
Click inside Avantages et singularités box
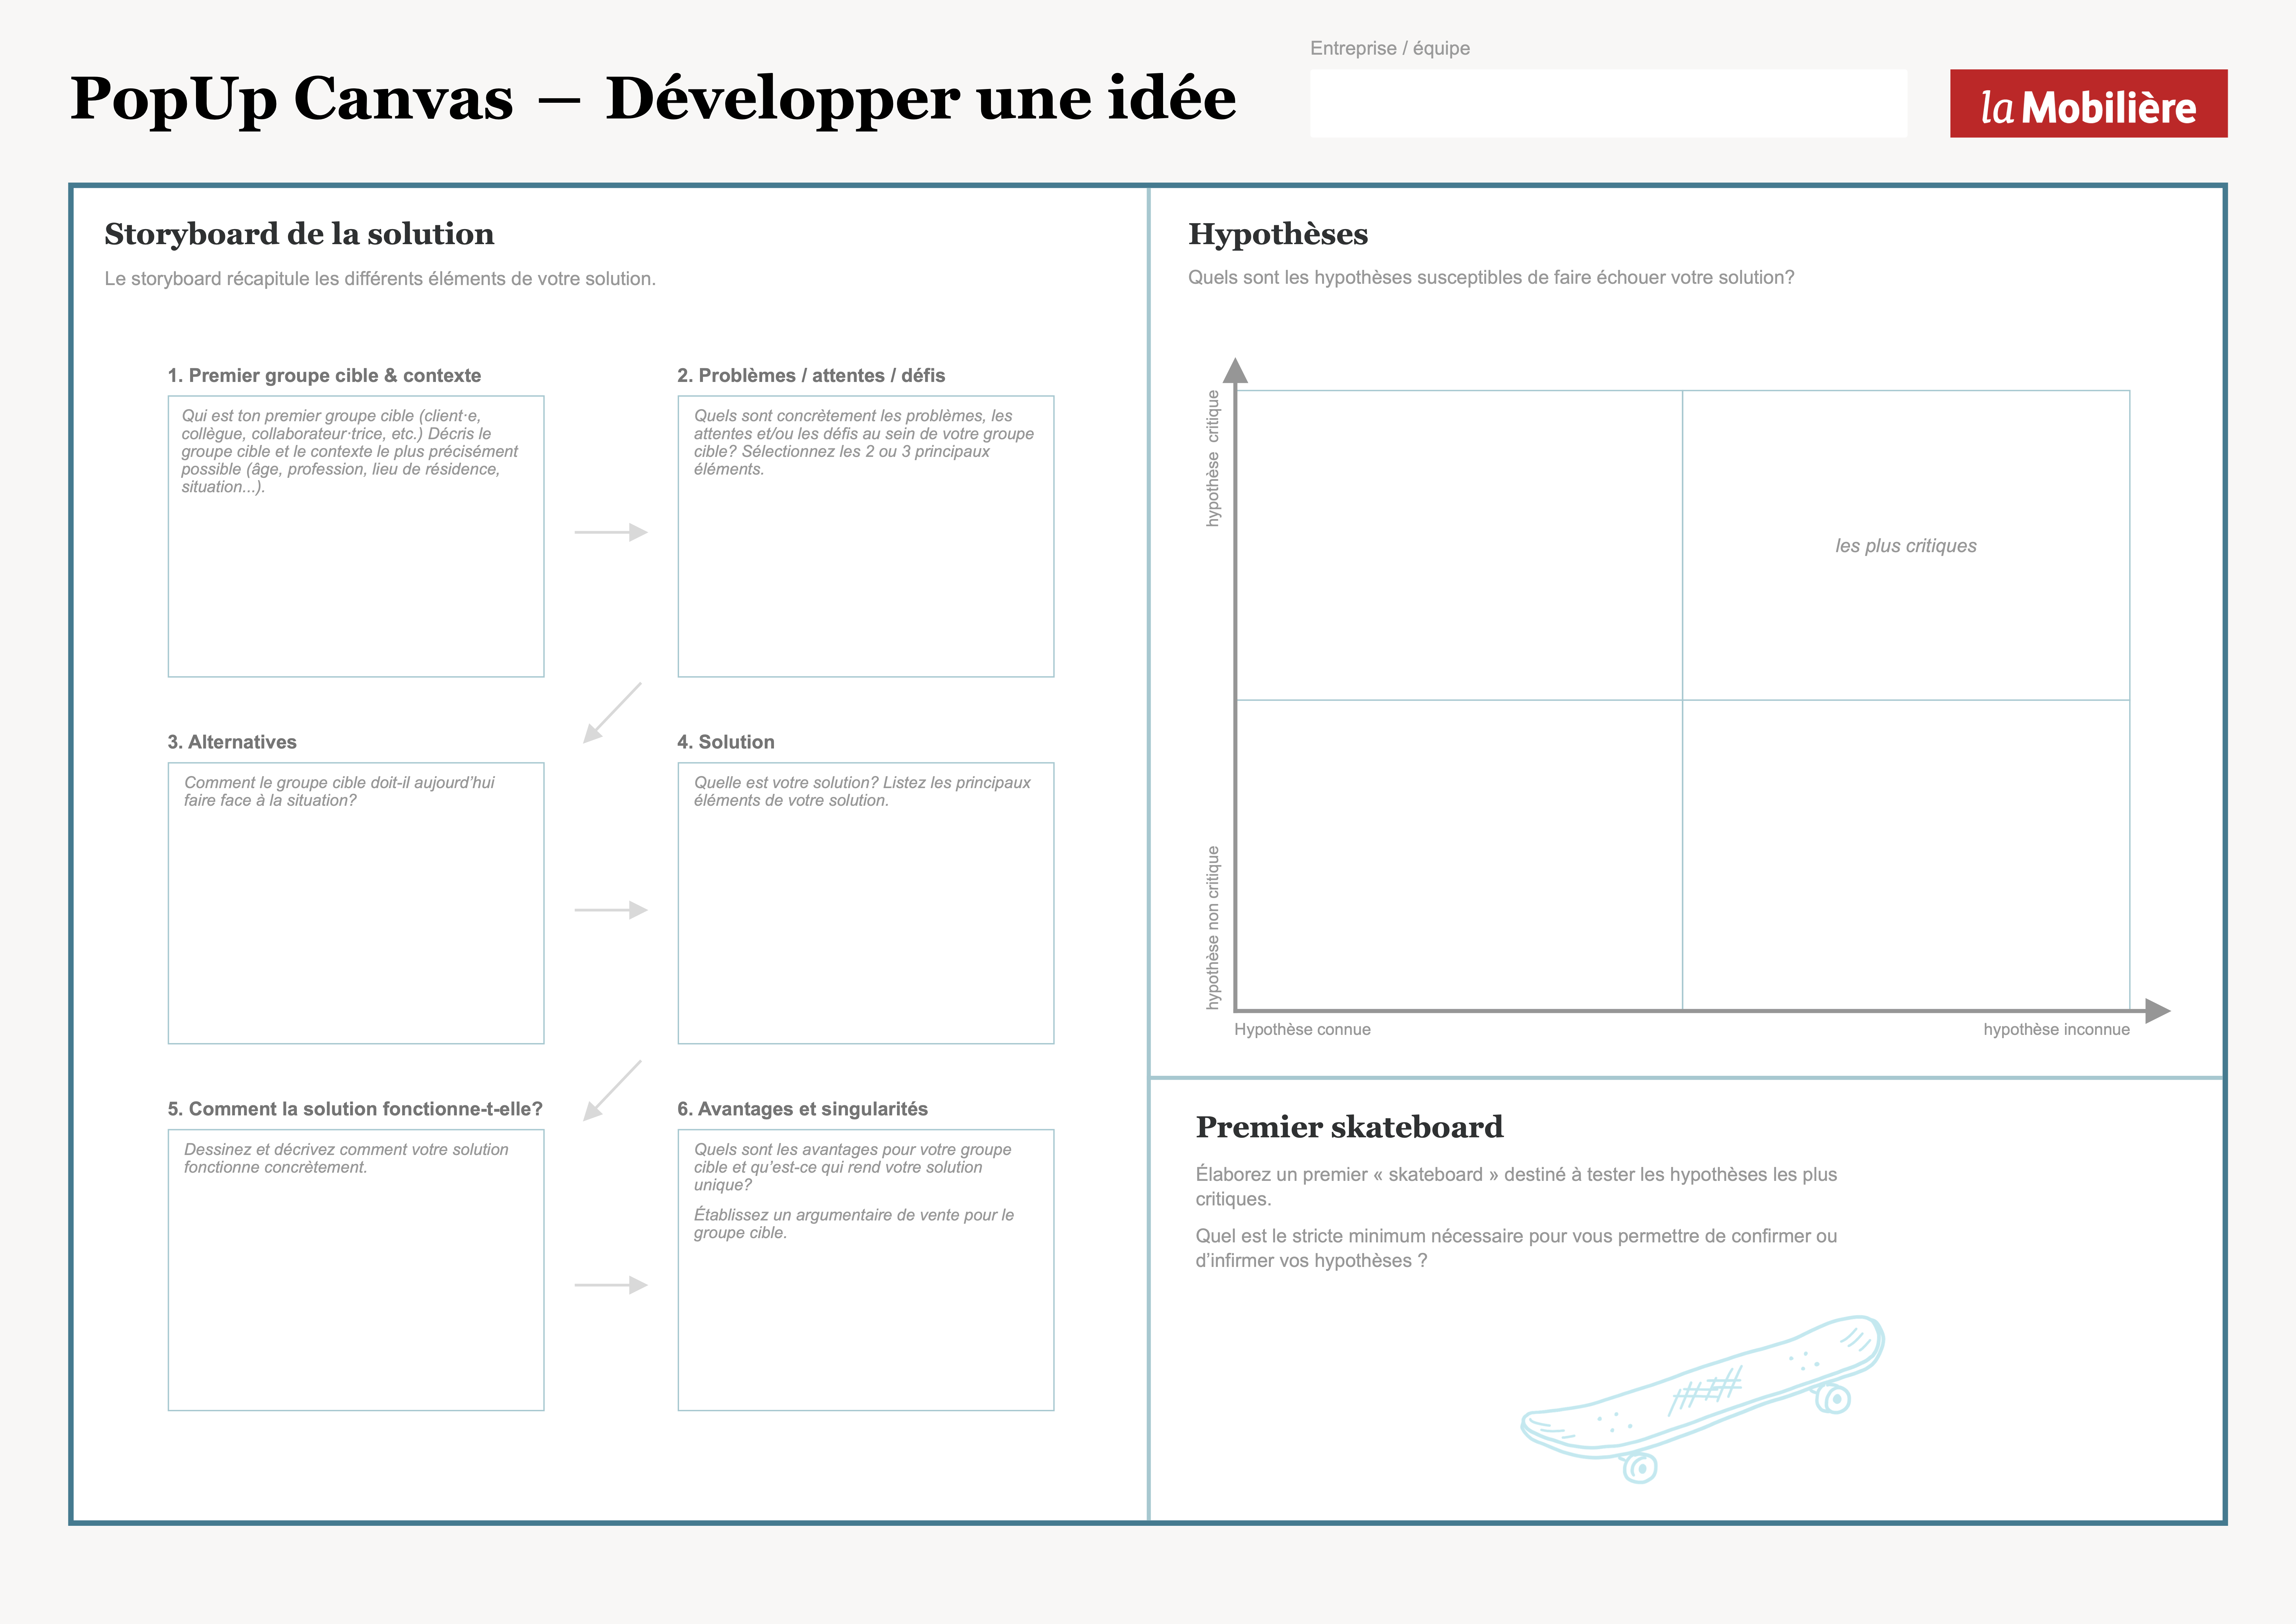[866, 1320]
